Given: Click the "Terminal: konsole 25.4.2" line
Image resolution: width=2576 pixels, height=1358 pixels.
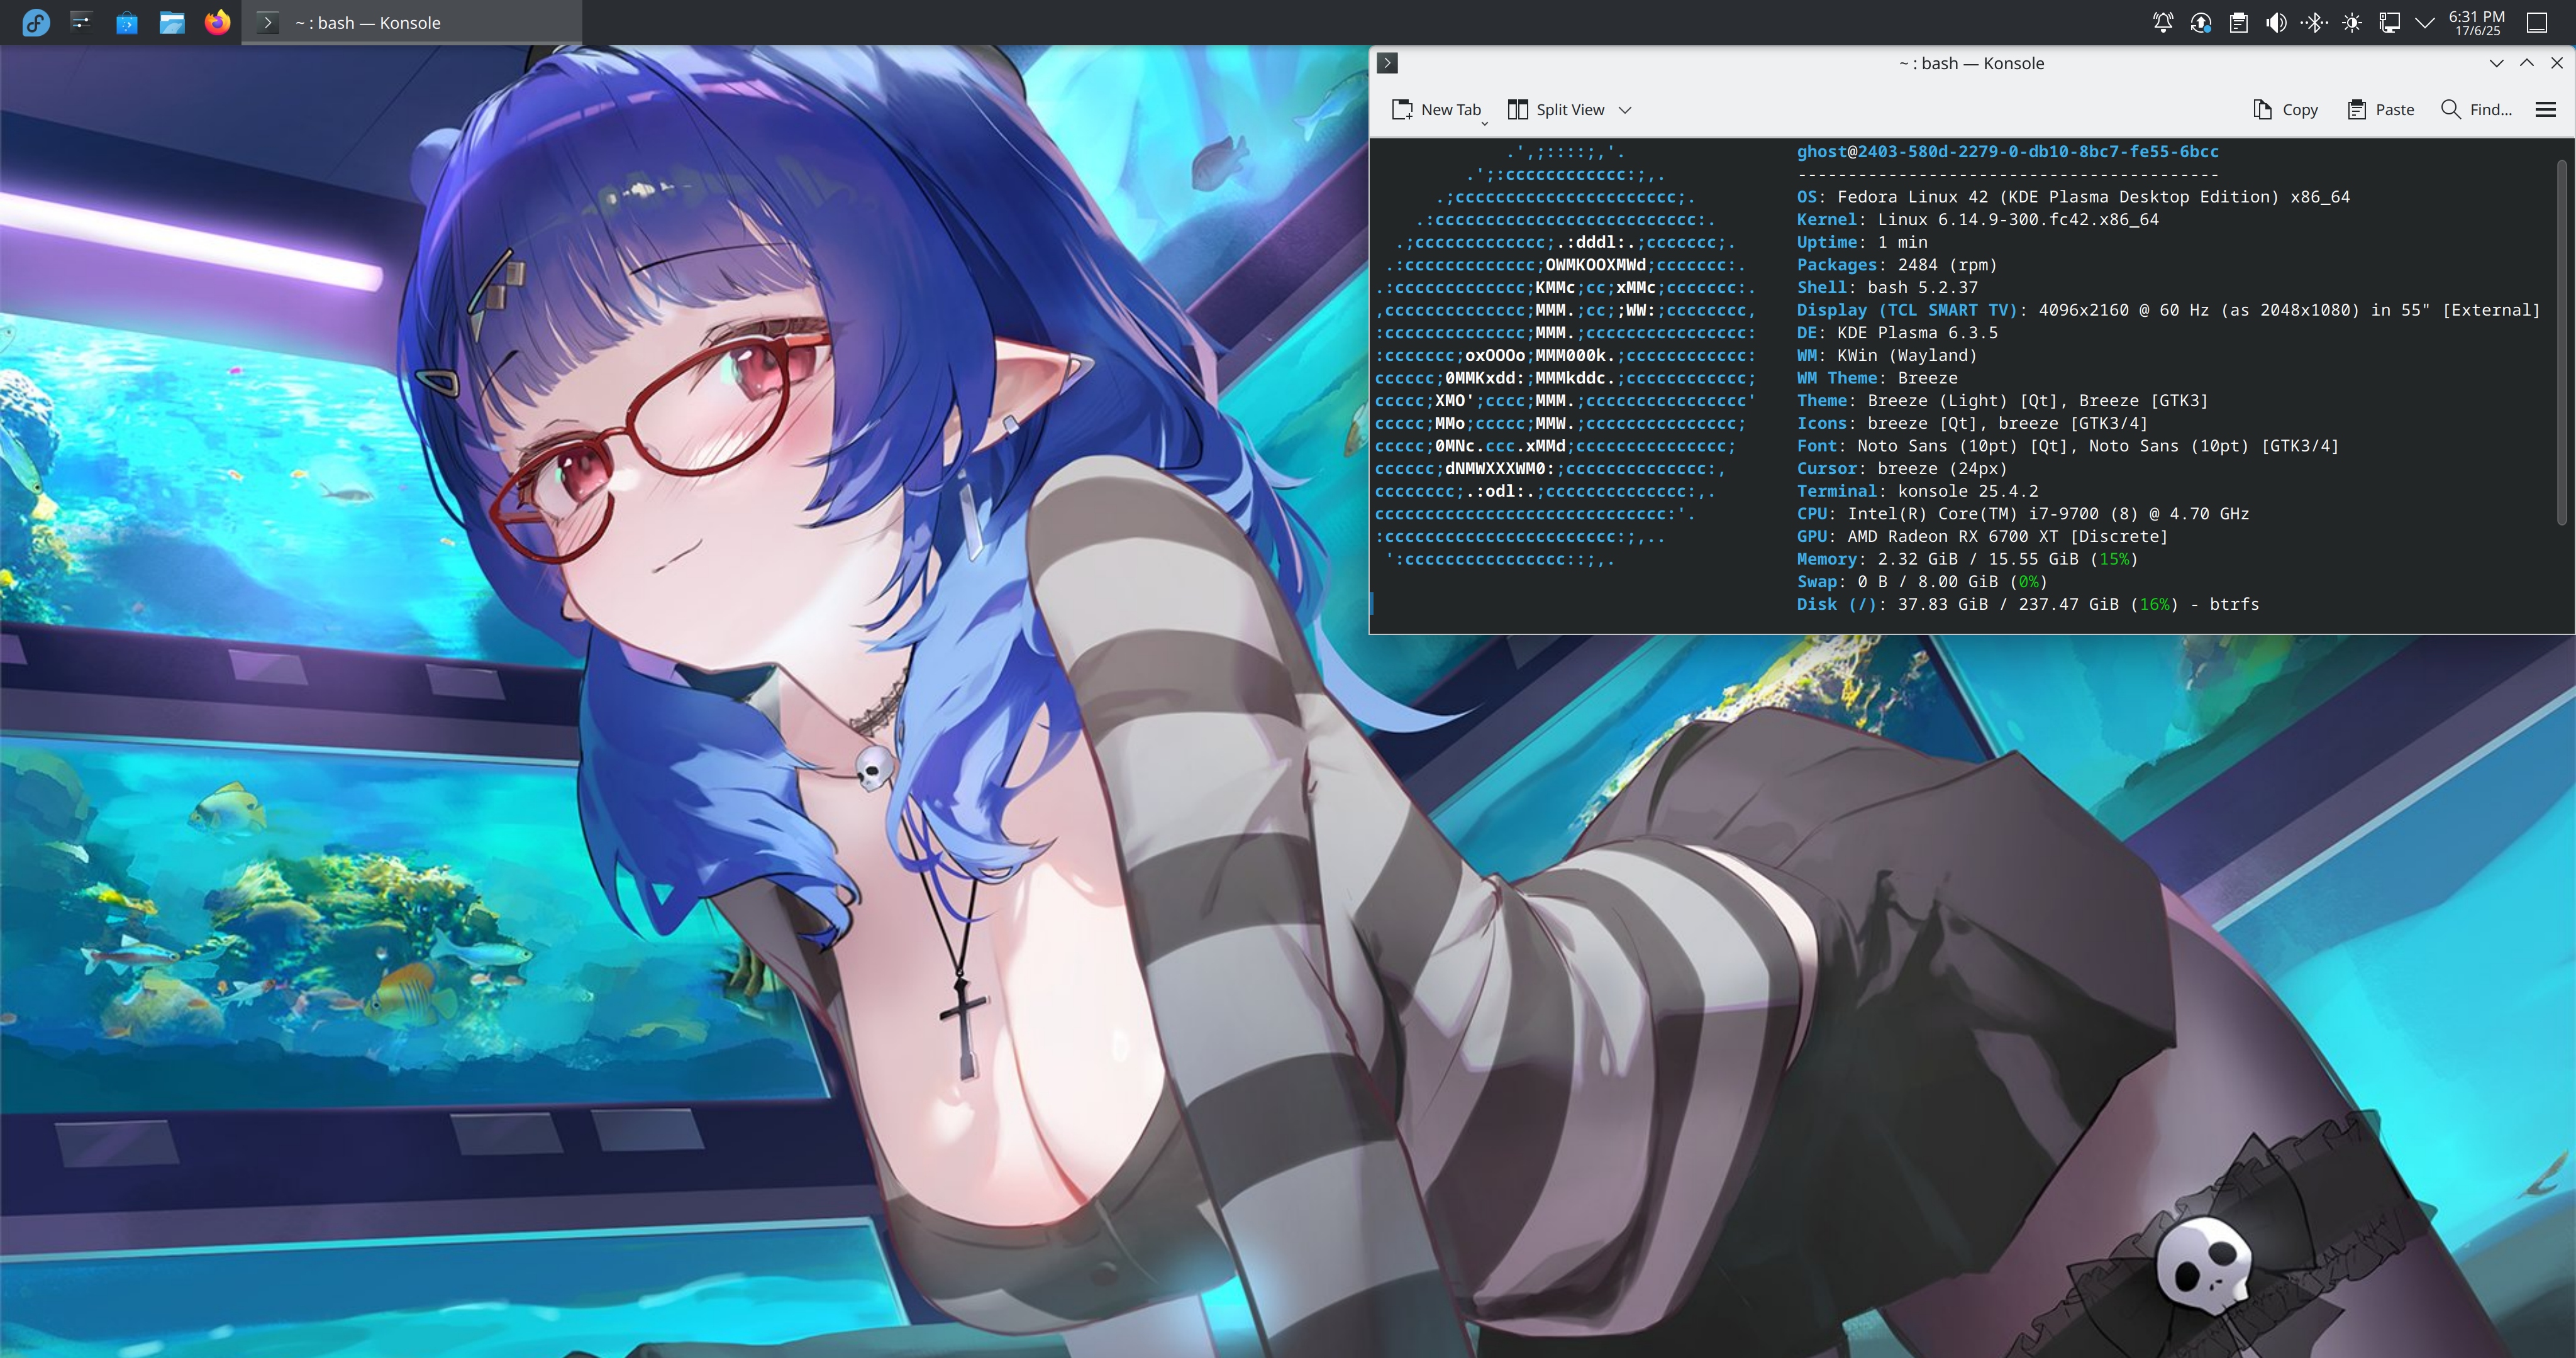Looking at the screenshot, I should coord(1918,491).
